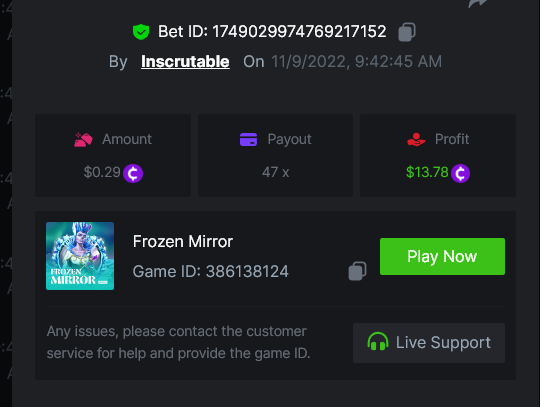Click the $0.29 amount value
540x407 pixels.
coord(102,172)
